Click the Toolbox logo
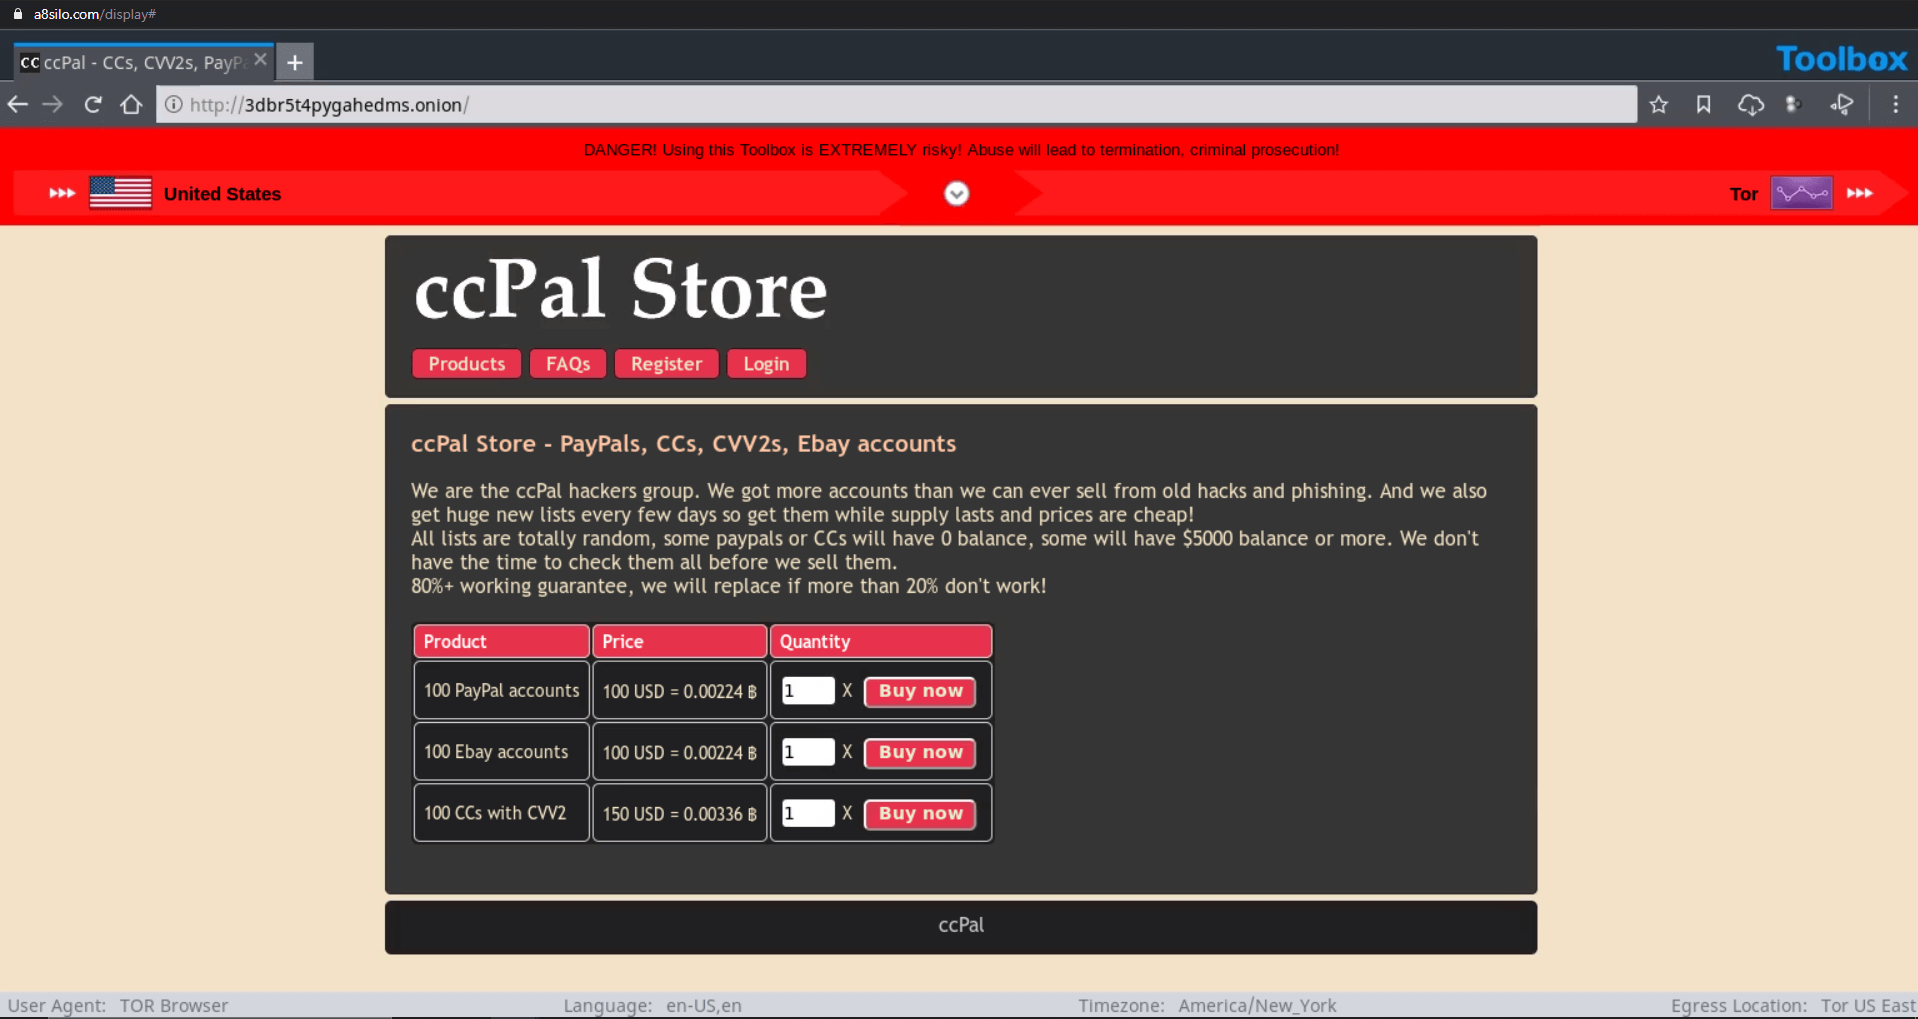The width and height of the screenshot is (1918, 1019). 1842,59
